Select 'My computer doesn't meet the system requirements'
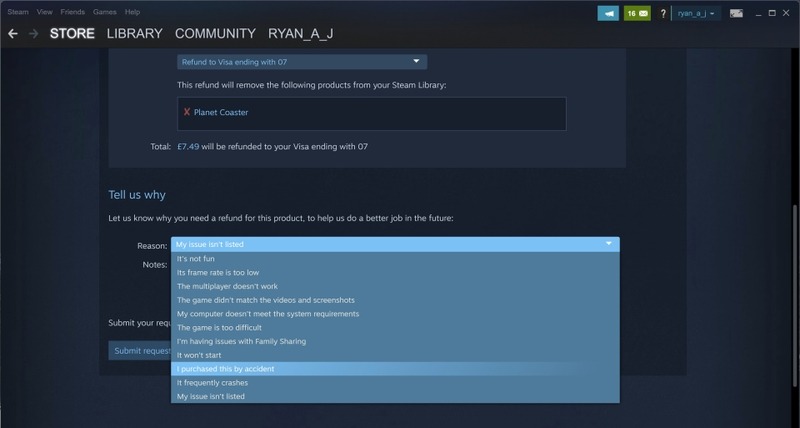 click(395, 314)
